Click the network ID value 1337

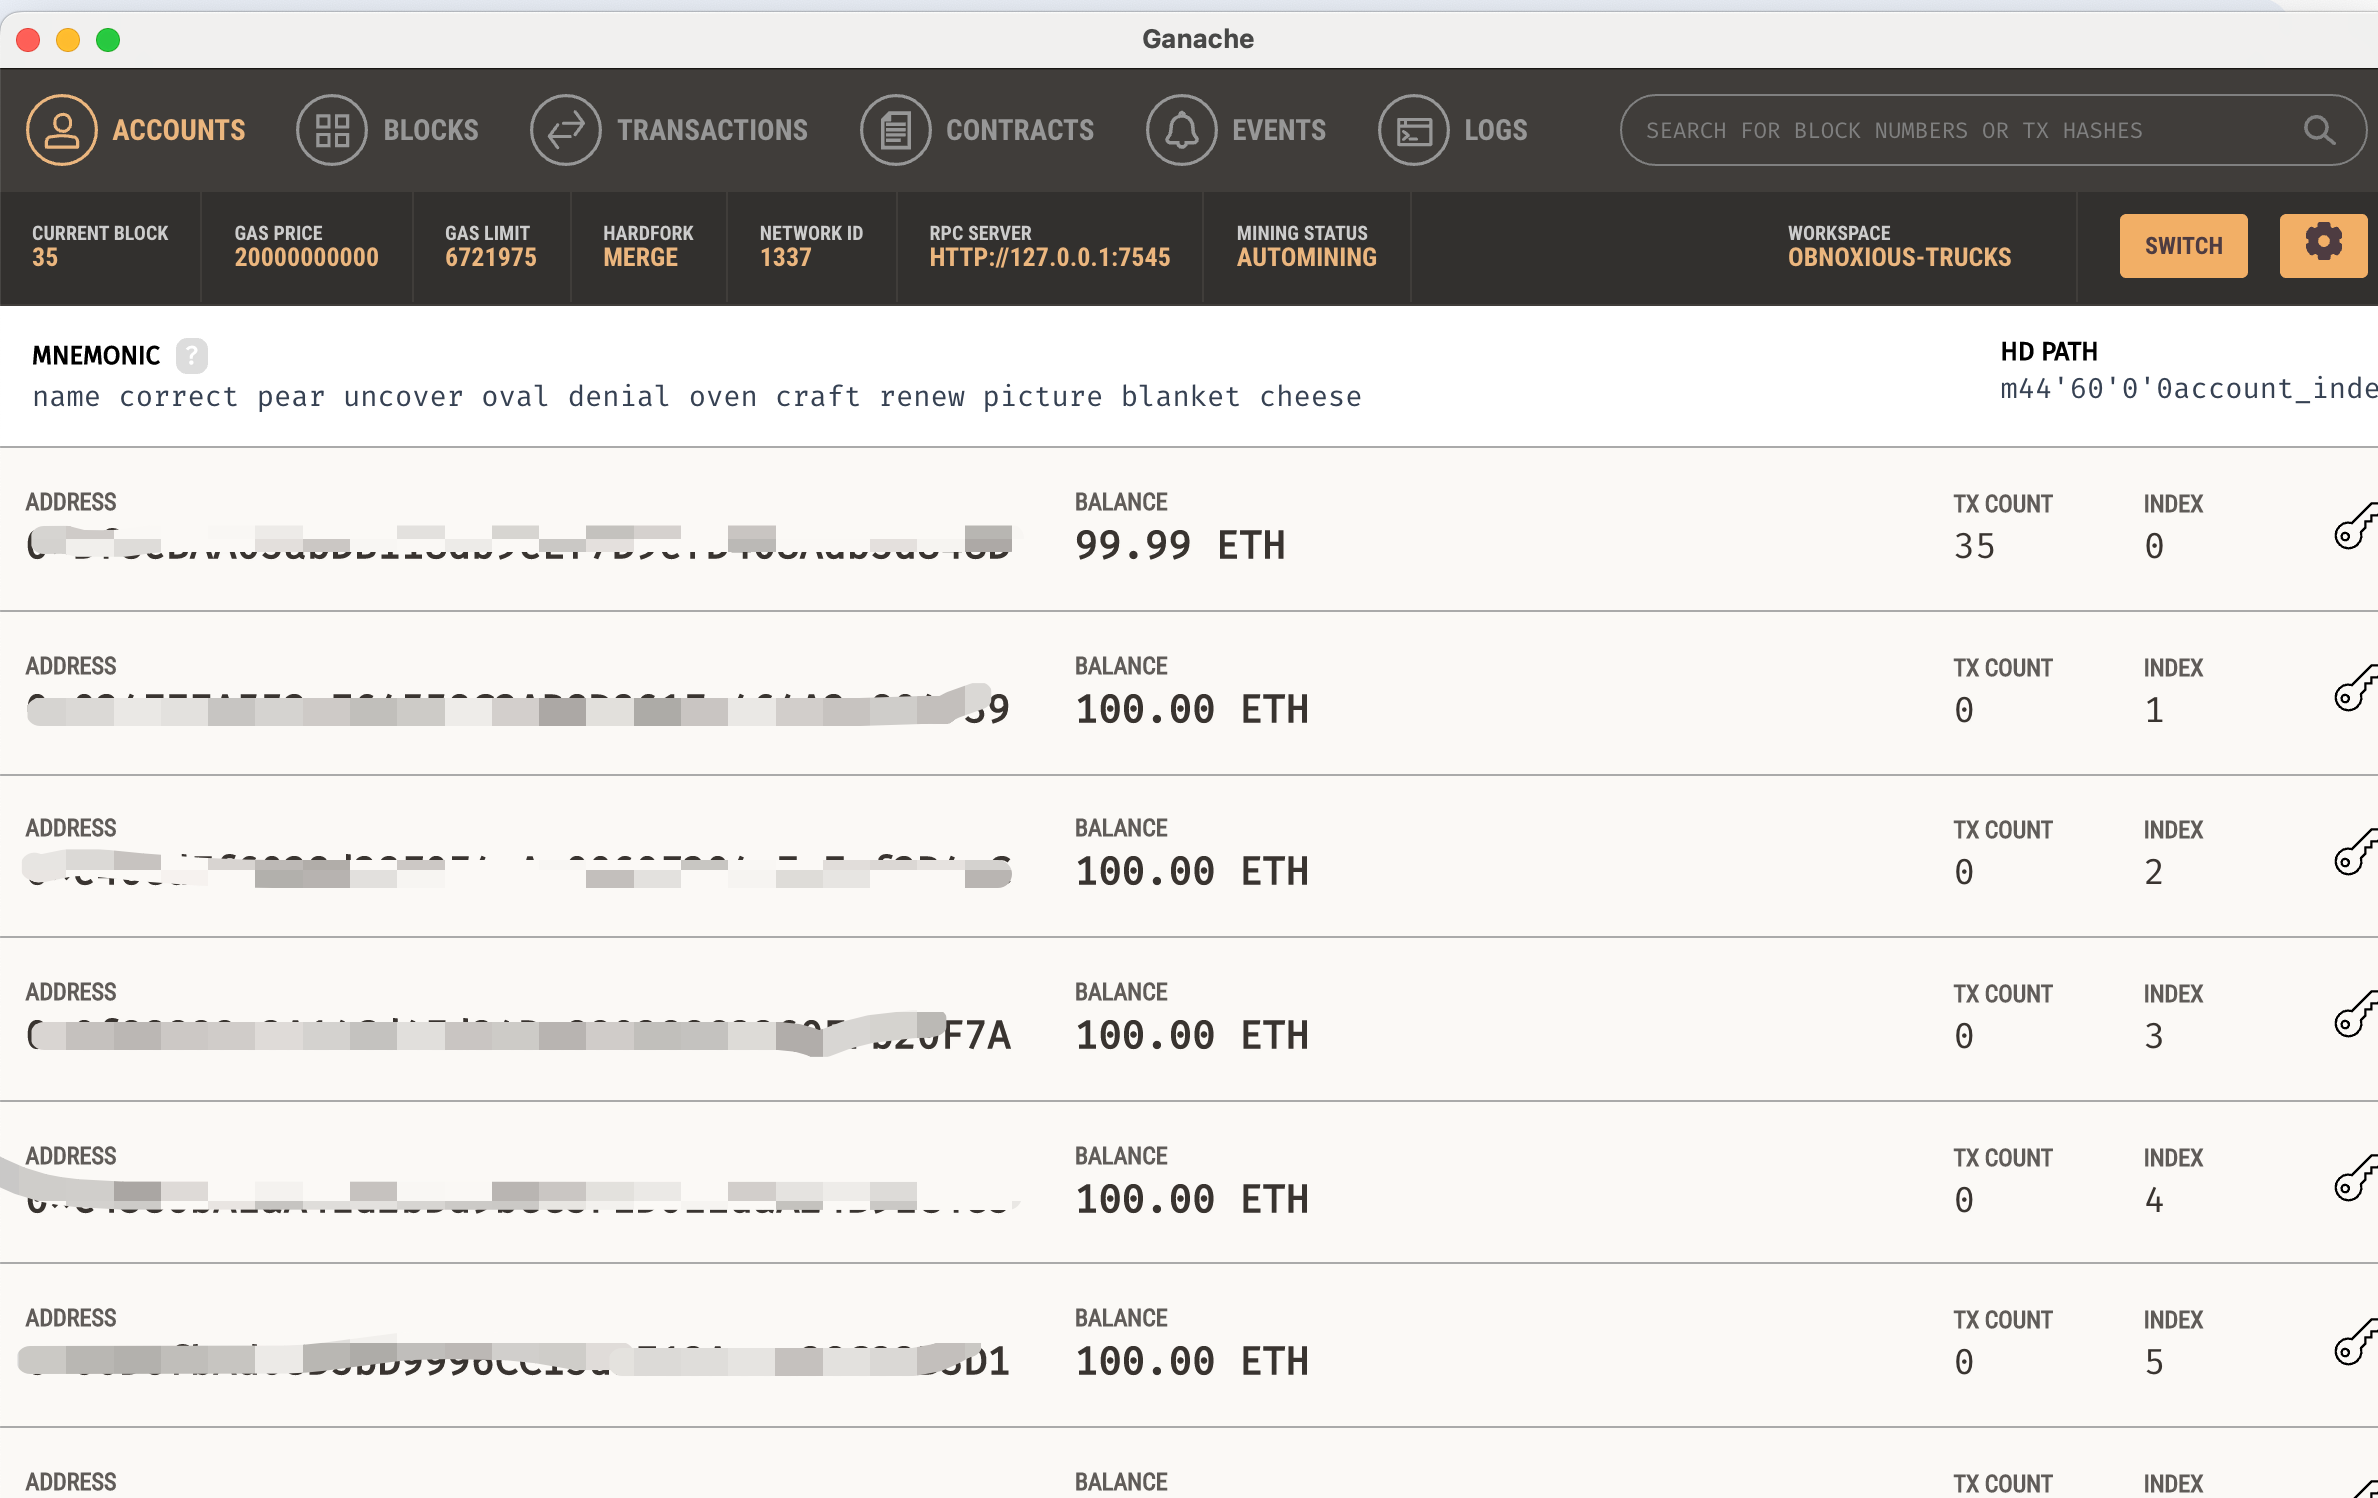click(x=785, y=258)
